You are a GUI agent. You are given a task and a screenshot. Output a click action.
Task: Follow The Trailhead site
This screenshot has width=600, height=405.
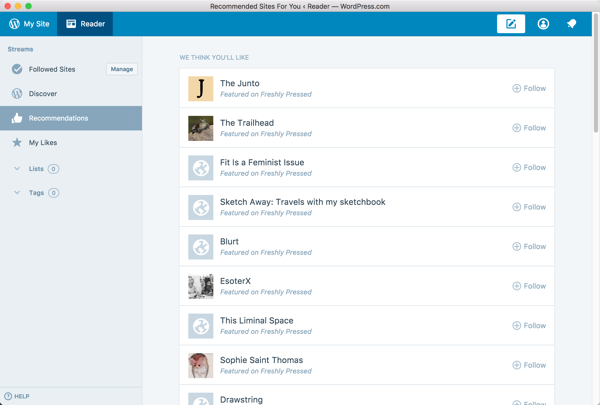click(529, 128)
